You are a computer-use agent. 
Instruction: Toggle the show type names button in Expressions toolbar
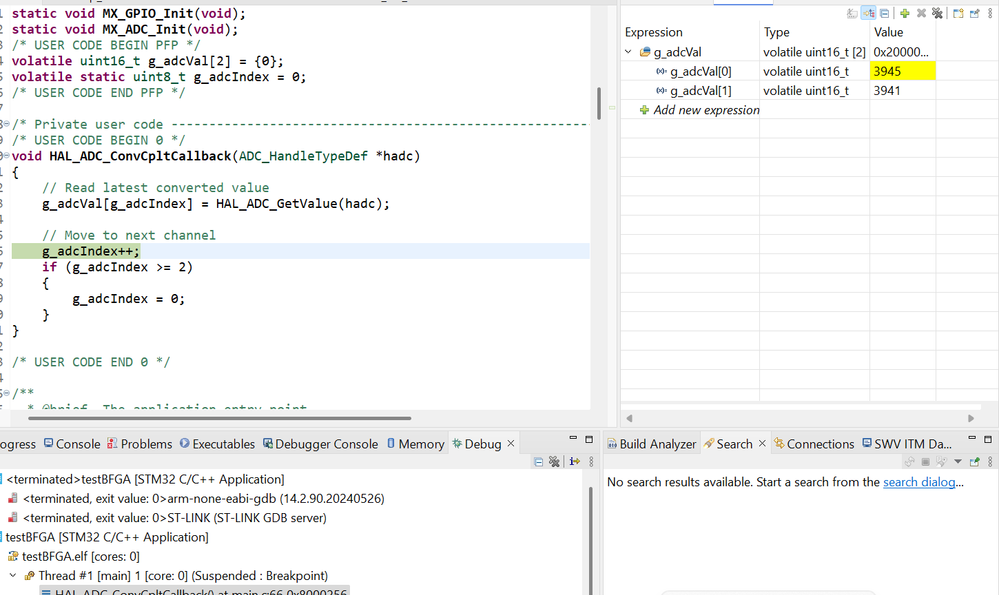[x=852, y=13]
